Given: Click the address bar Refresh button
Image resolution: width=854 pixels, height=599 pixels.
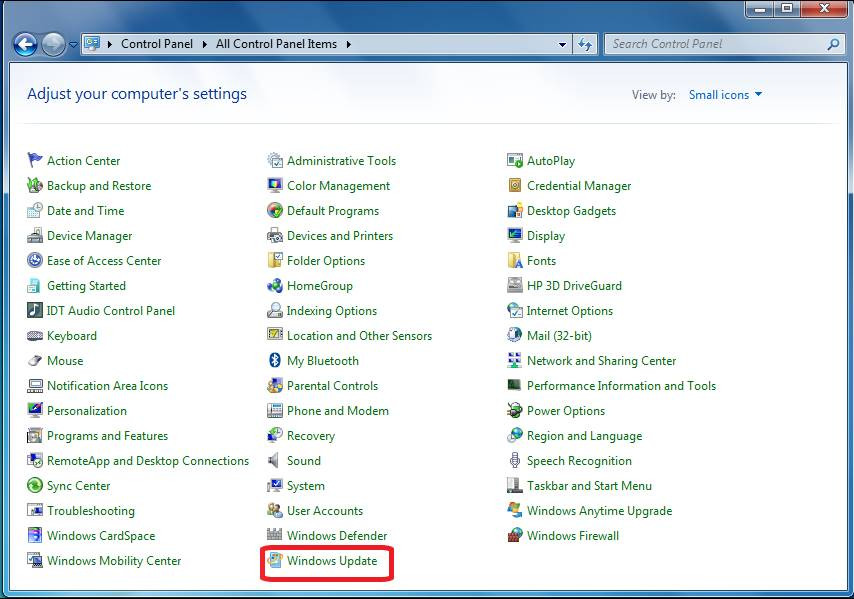Looking at the screenshot, I should [585, 44].
